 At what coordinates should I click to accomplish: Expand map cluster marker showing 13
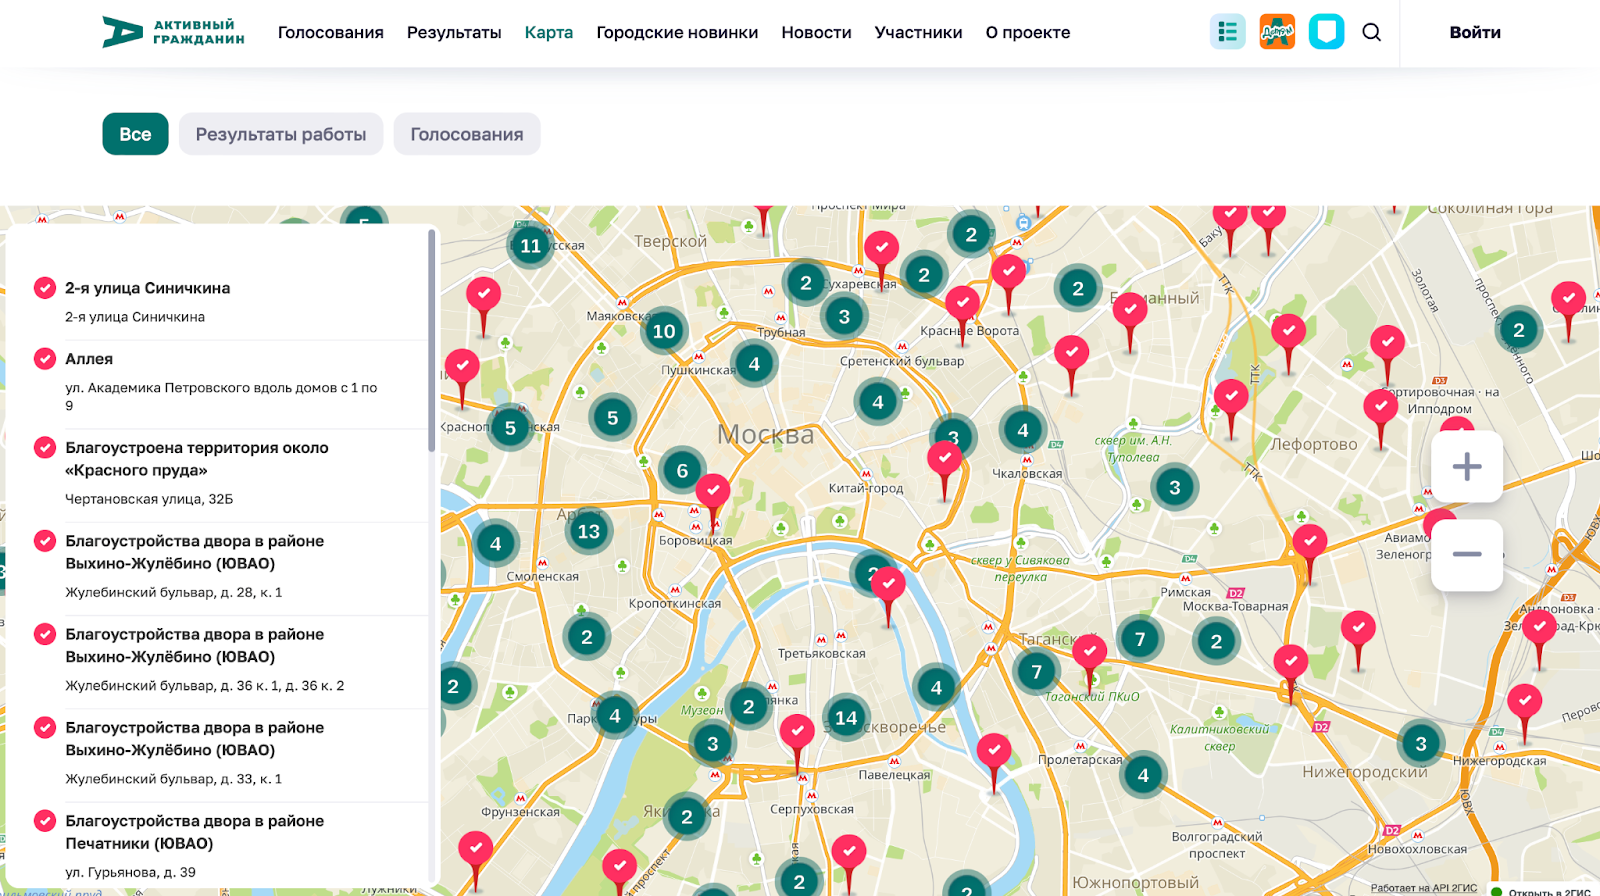pos(589,531)
